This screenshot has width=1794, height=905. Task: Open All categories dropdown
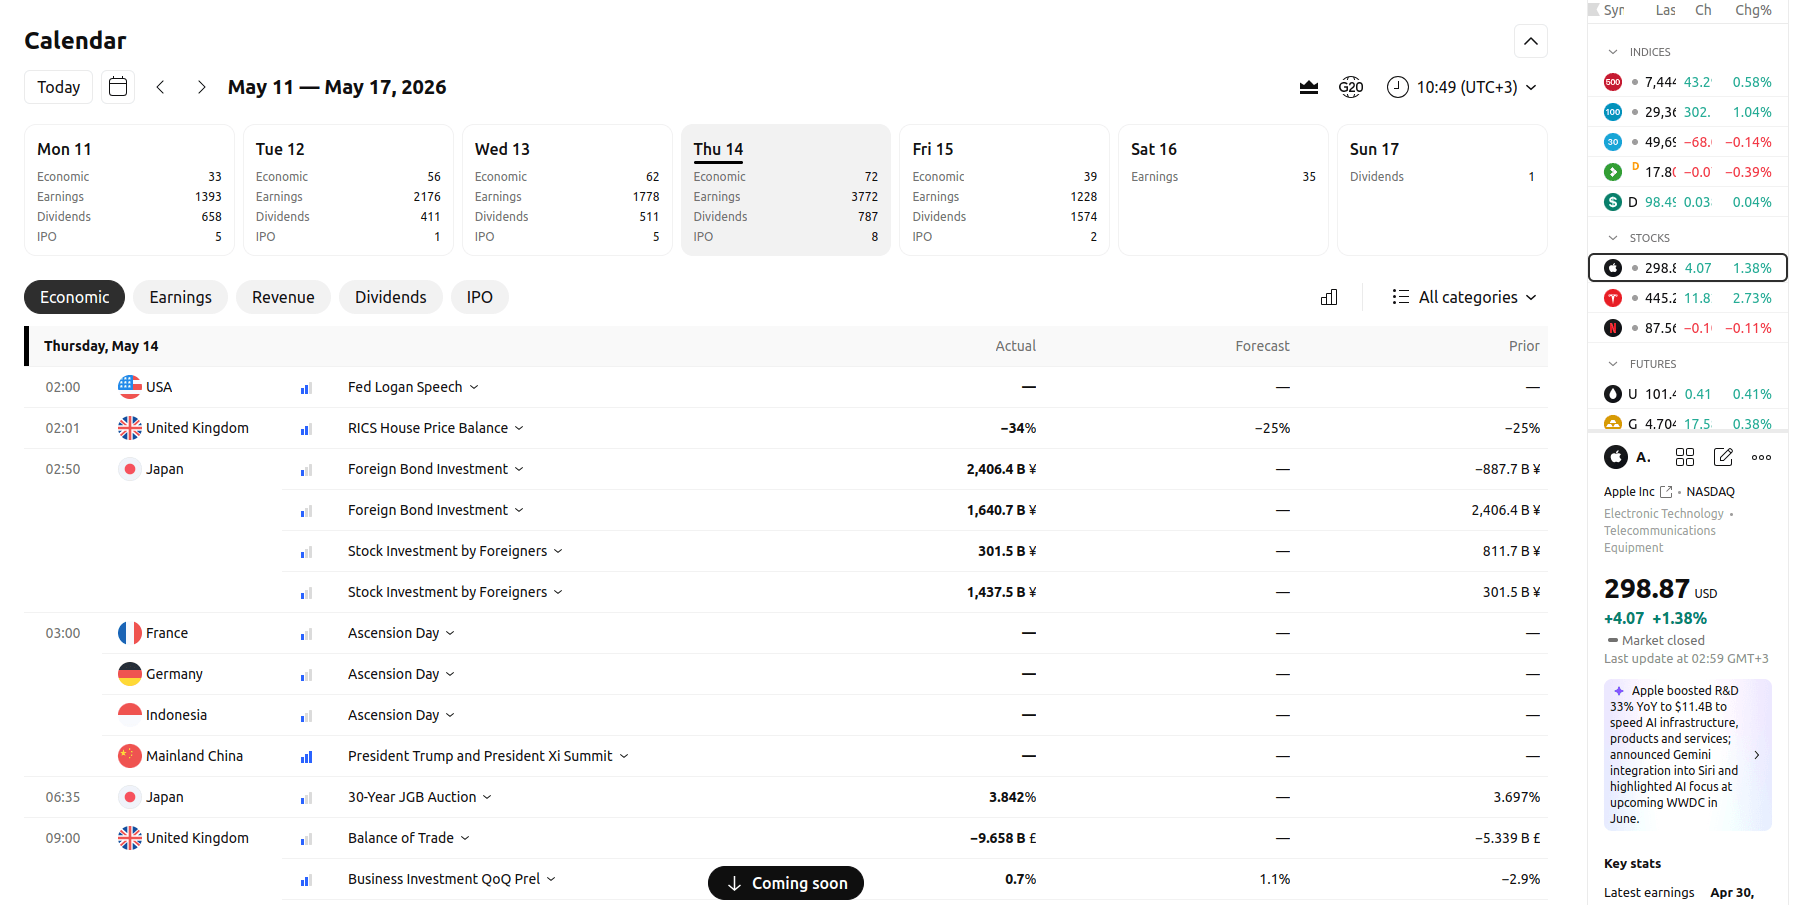[x=1464, y=297]
